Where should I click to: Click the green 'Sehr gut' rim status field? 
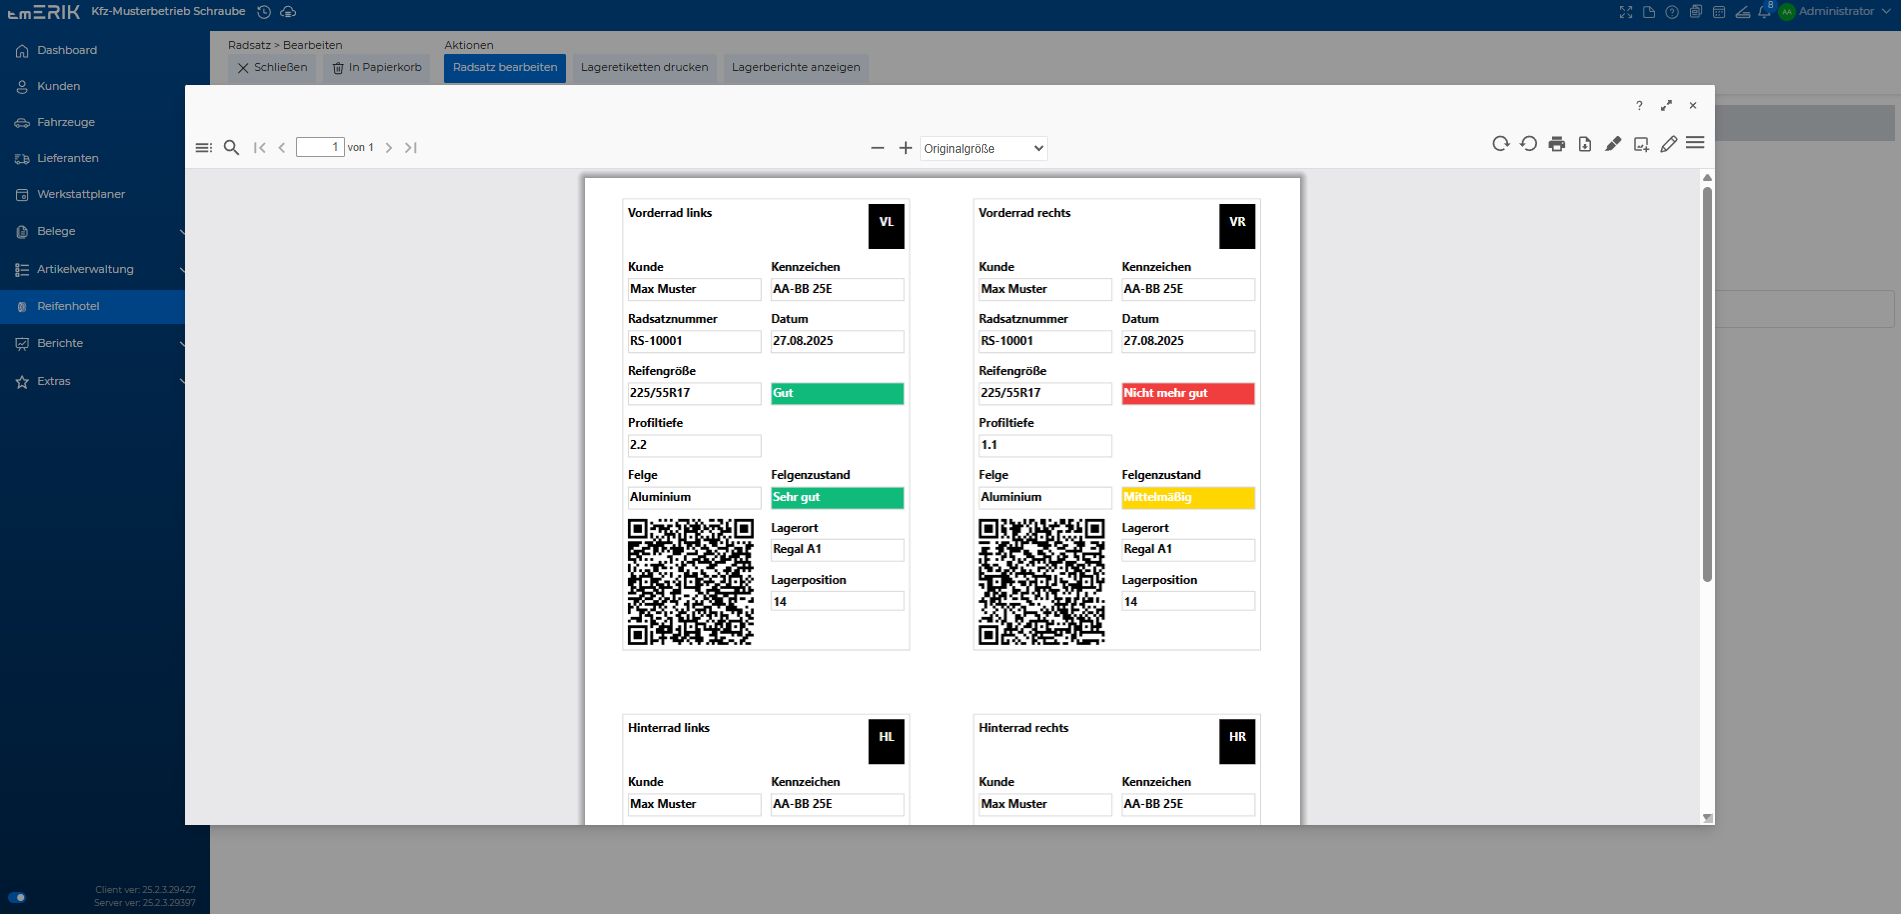[837, 498]
